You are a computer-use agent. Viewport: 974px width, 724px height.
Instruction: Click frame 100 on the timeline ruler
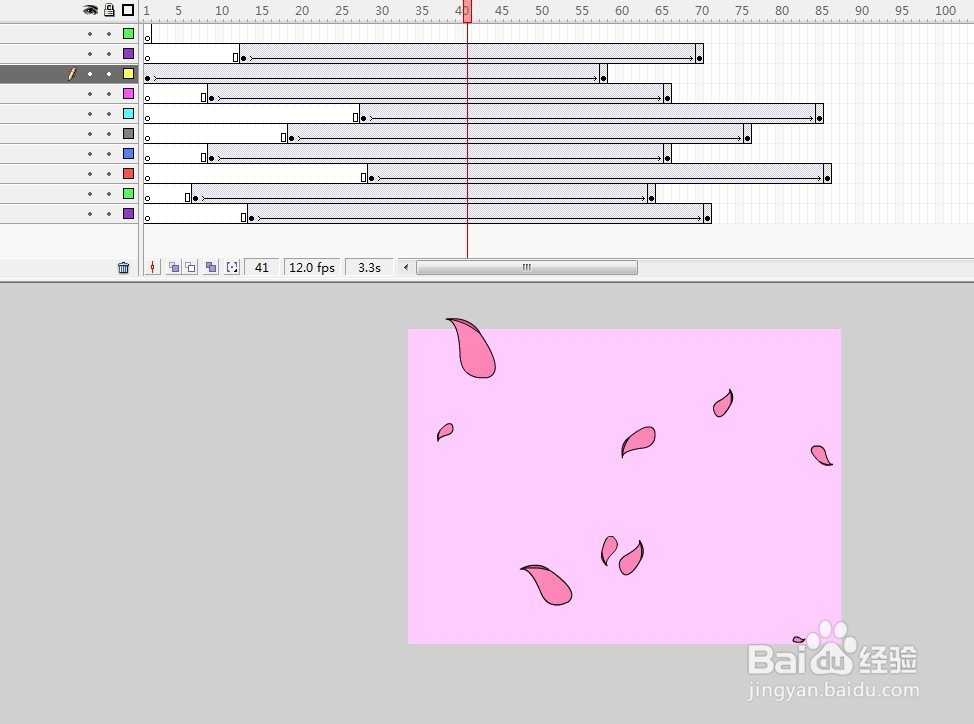tap(945, 11)
